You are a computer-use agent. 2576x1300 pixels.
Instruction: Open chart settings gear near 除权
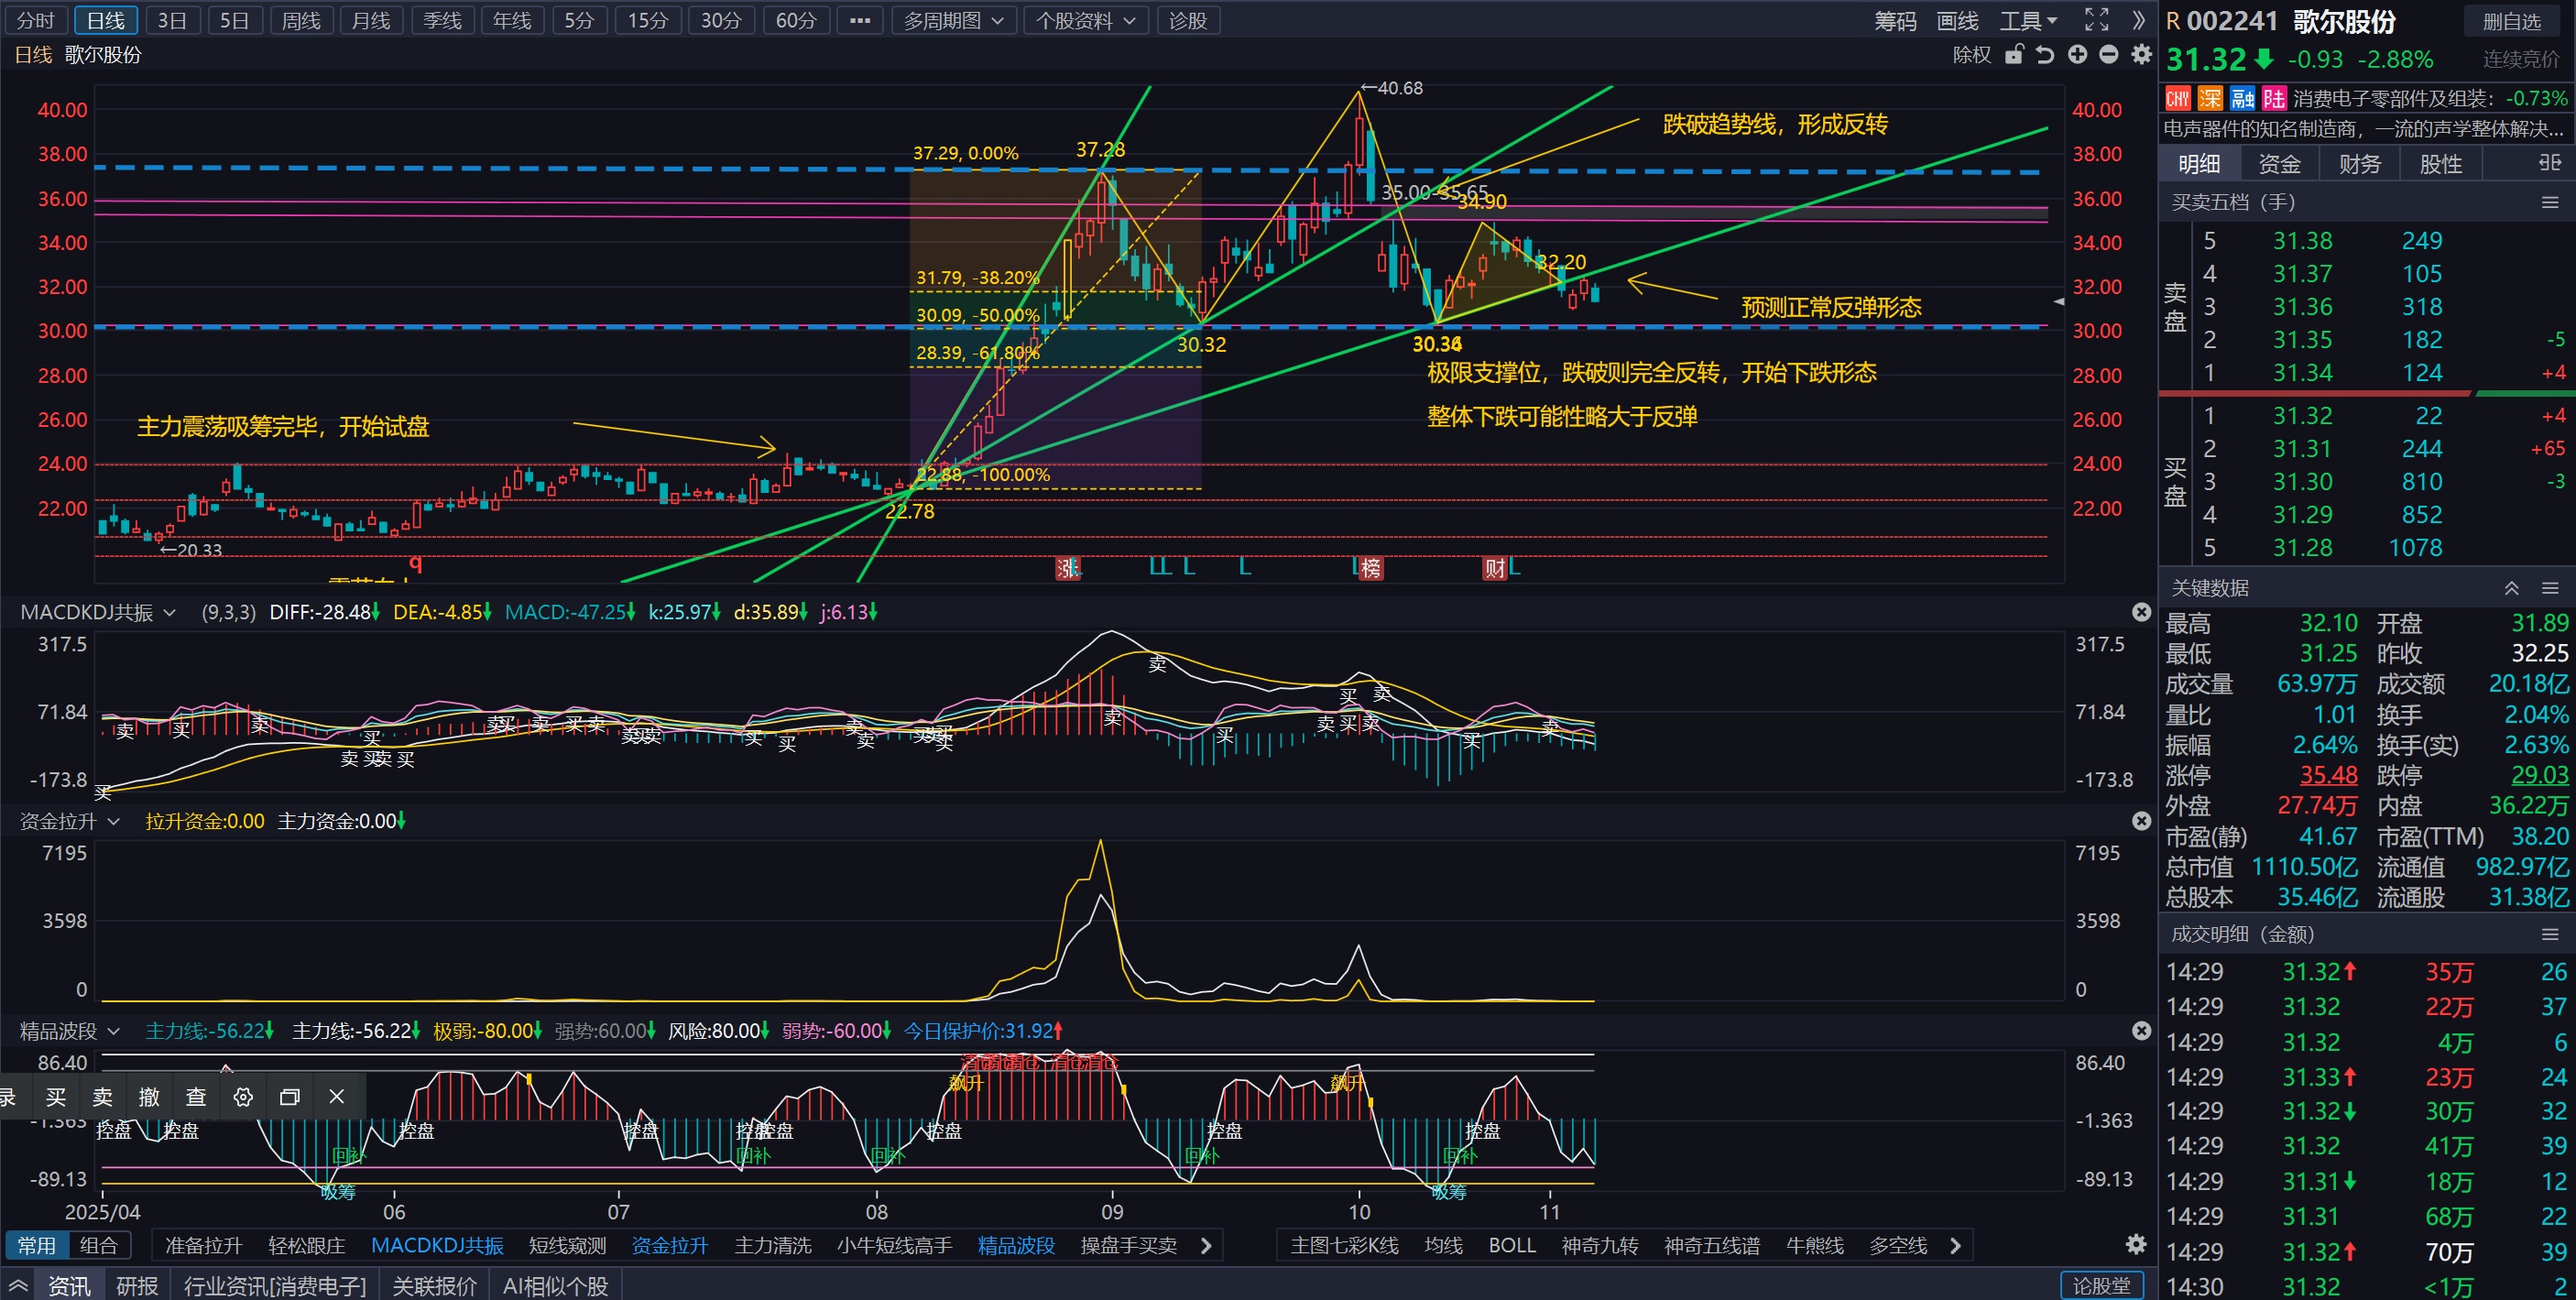(2141, 55)
